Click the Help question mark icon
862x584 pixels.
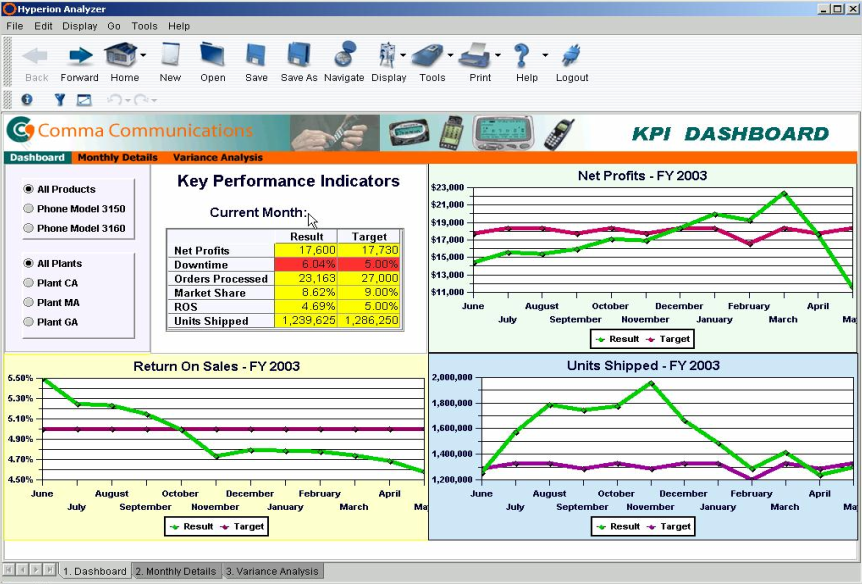coord(521,55)
